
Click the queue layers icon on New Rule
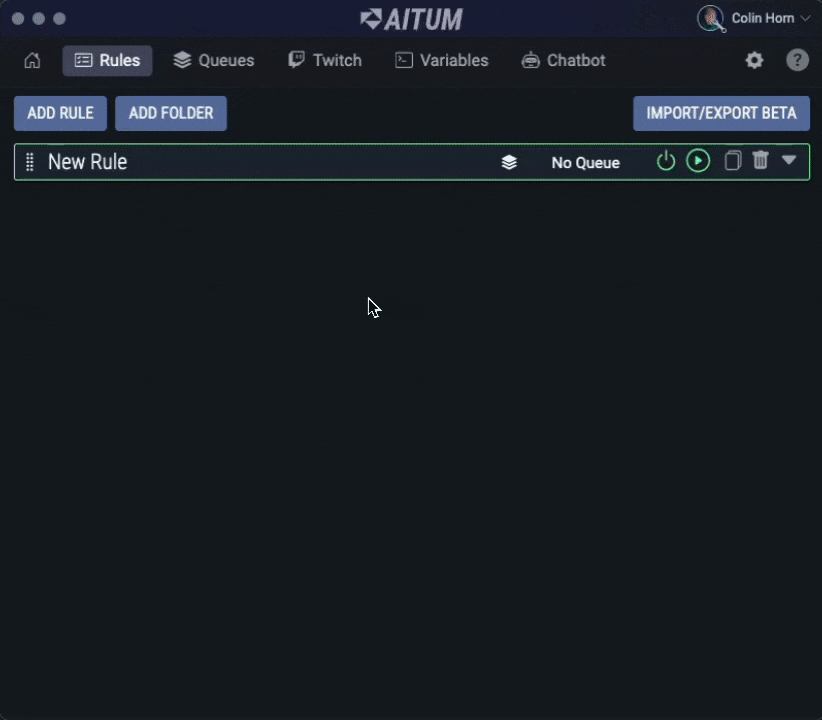pos(509,162)
